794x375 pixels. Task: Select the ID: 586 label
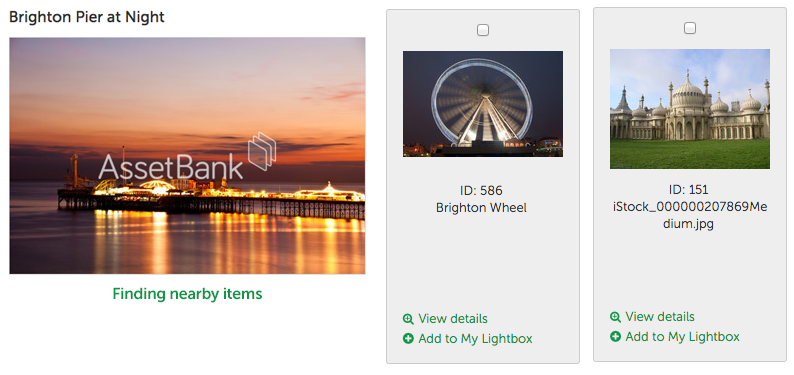point(481,191)
